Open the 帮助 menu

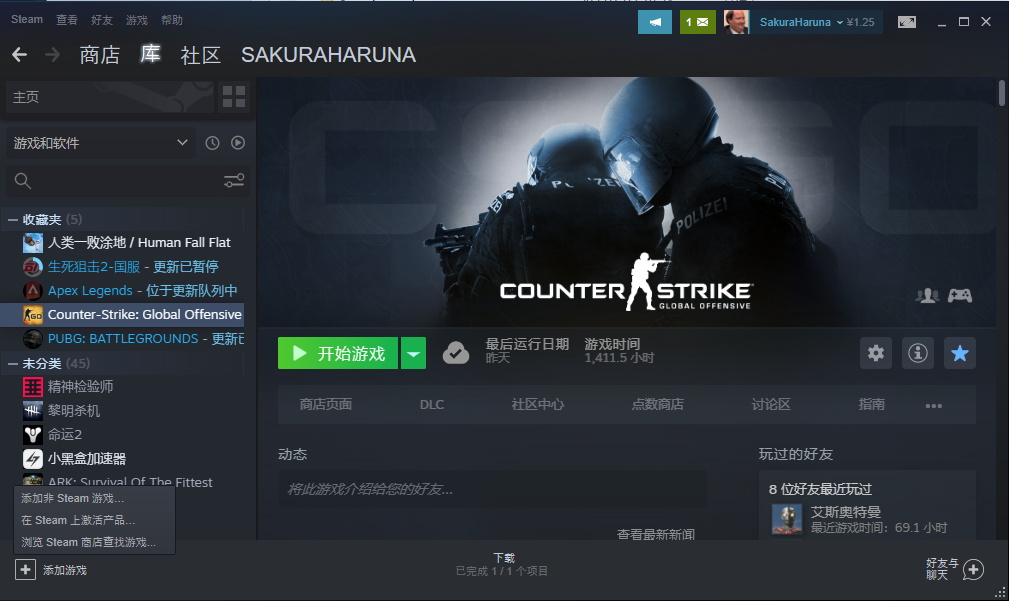point(172,20)
